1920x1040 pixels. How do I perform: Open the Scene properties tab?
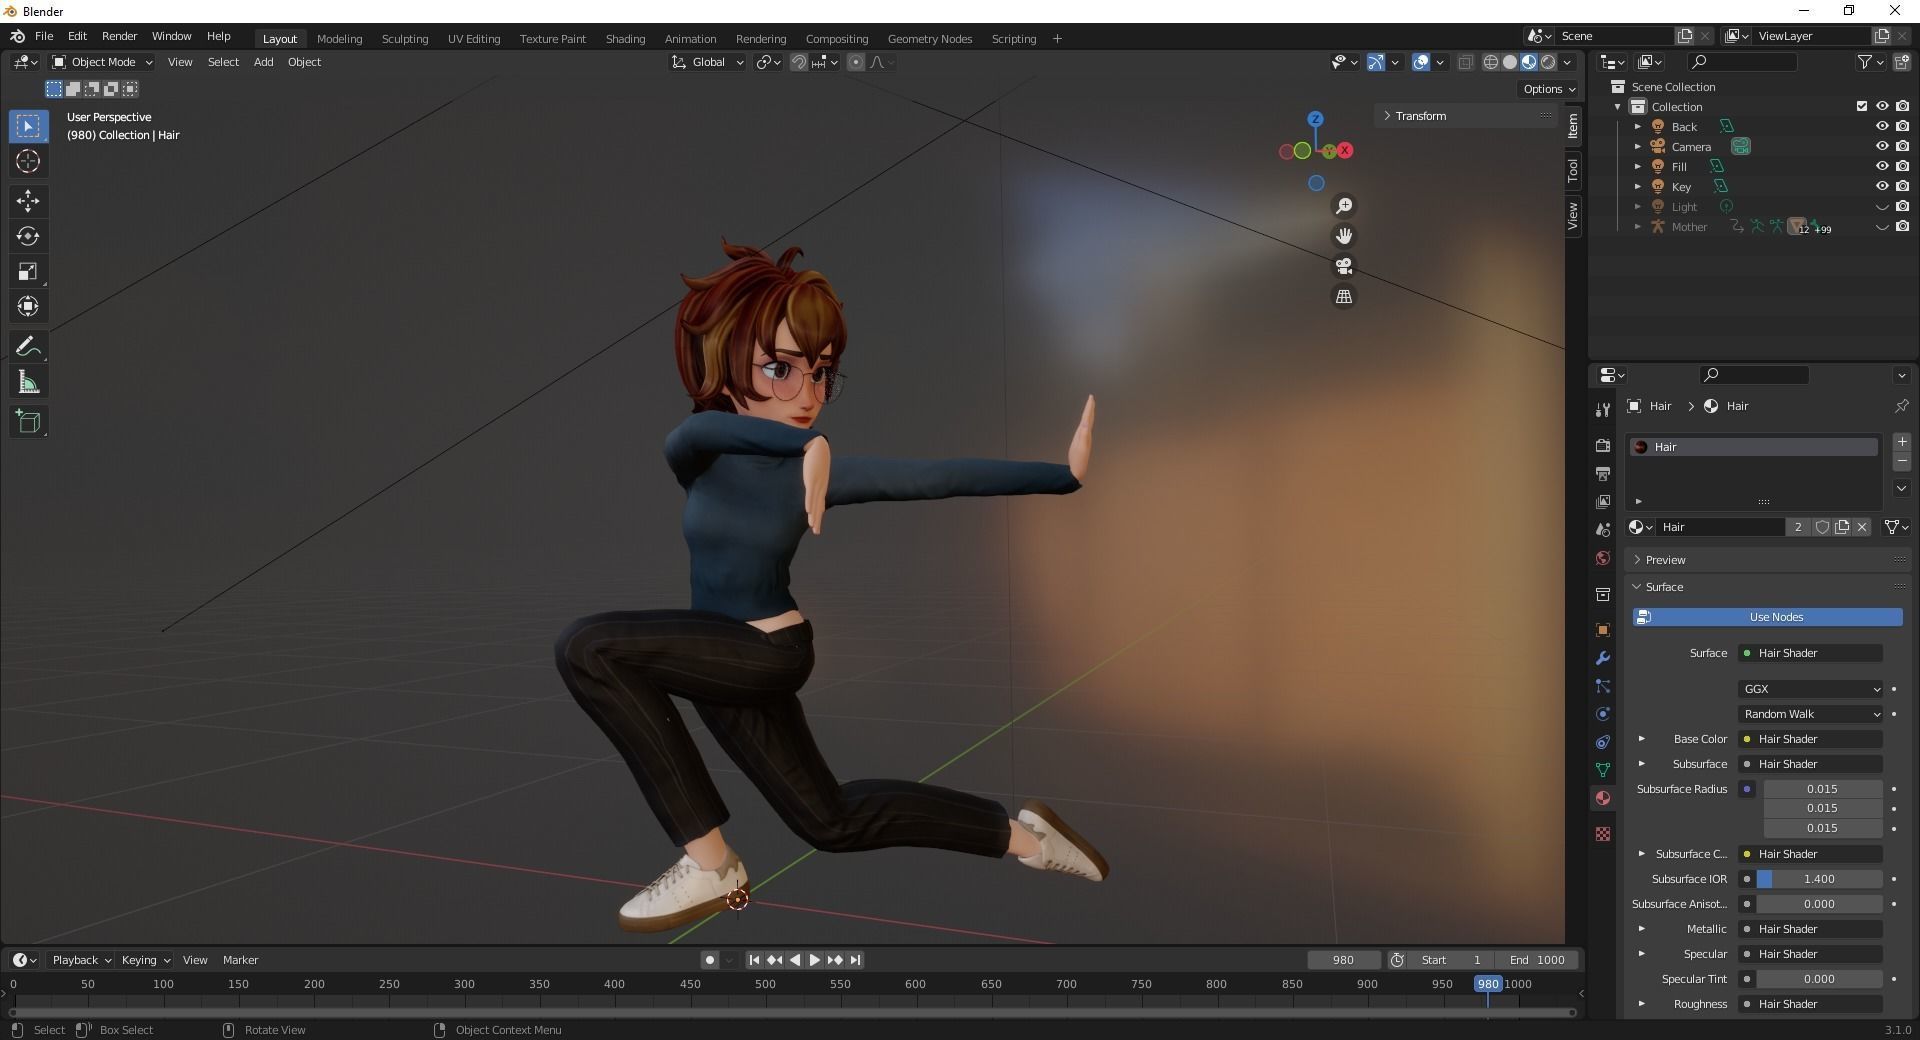[1603, 530]
